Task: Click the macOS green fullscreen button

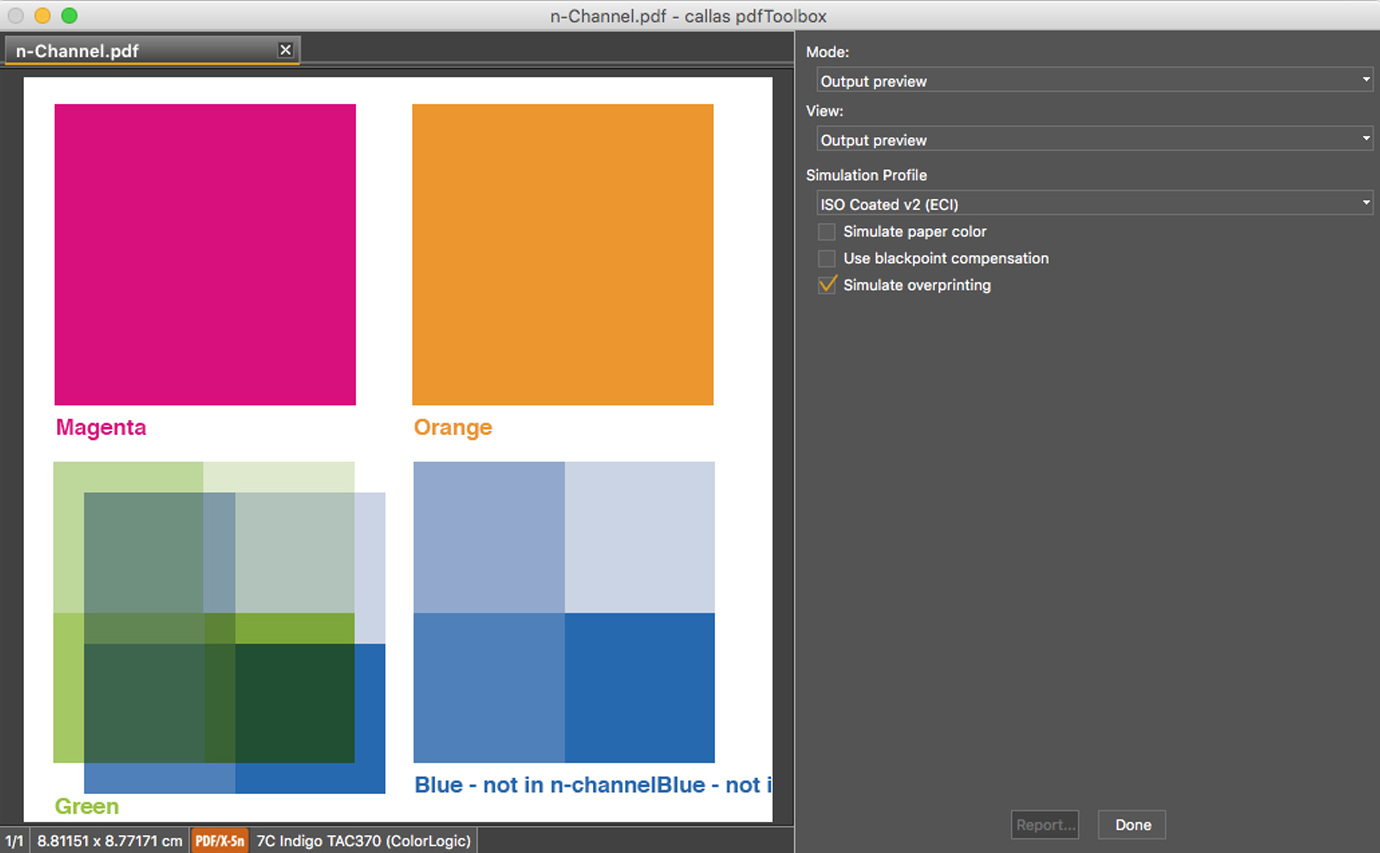Action: click(69, 16)
